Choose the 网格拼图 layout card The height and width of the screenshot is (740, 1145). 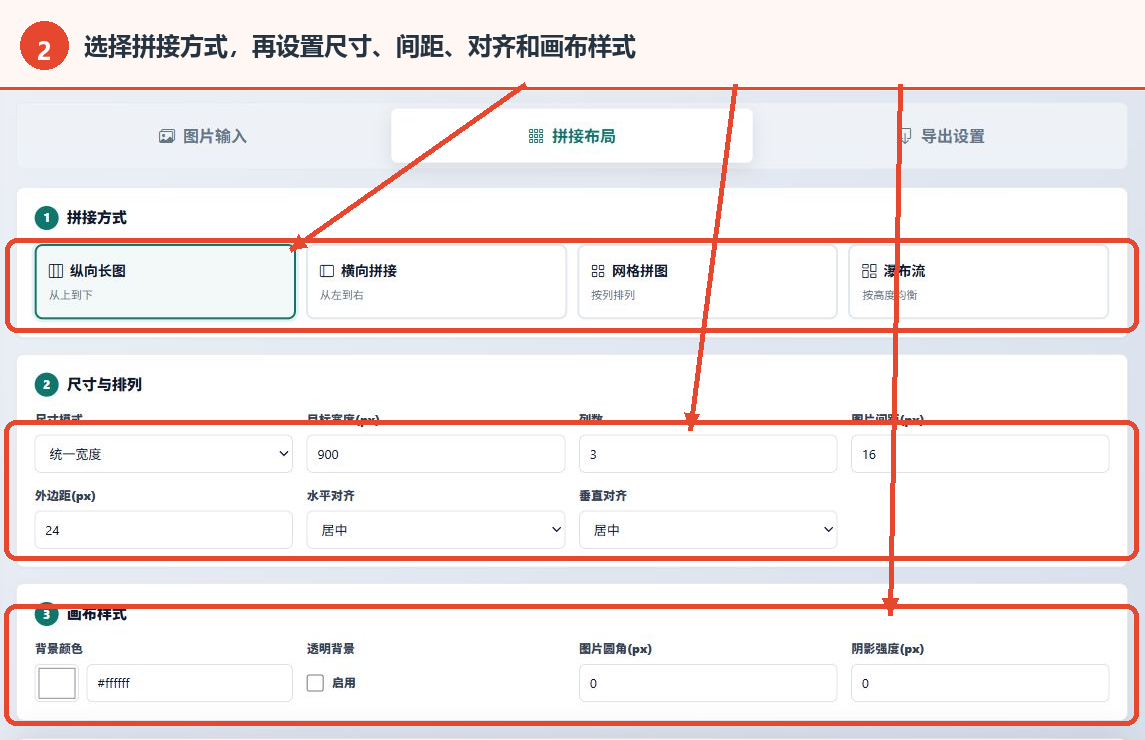708,281
